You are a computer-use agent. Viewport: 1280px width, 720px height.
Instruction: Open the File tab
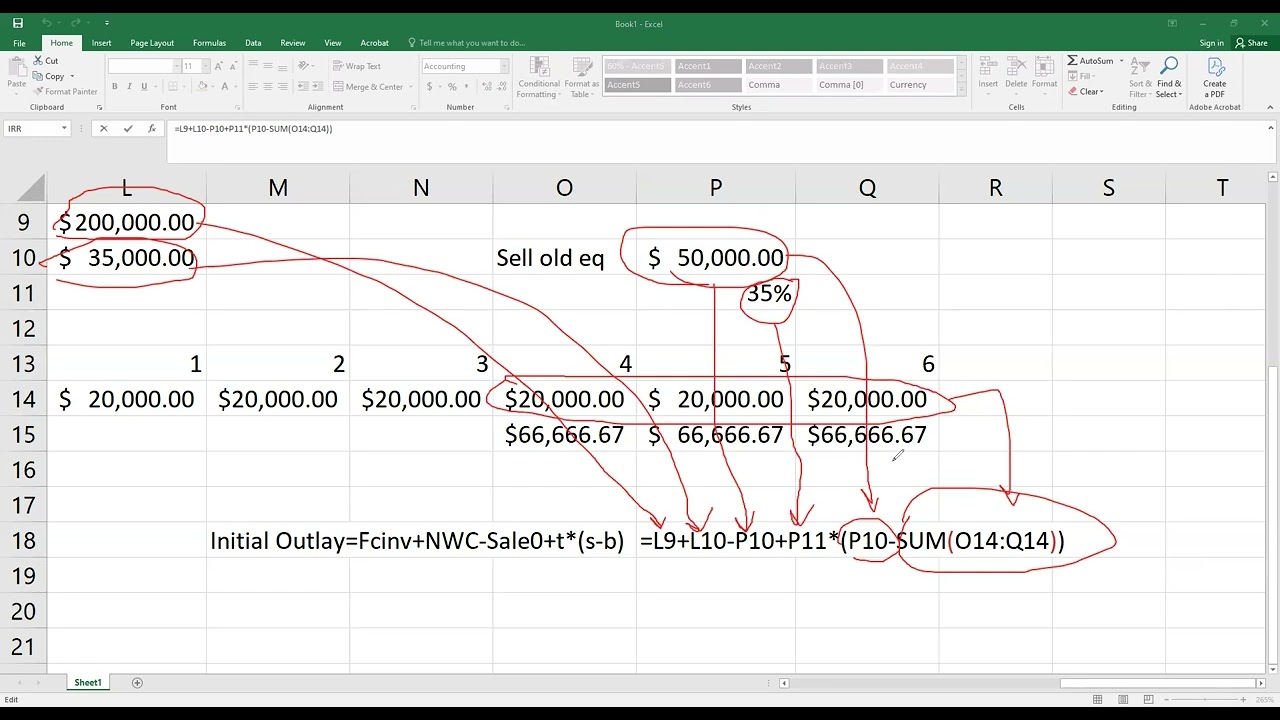pos(19,43)
